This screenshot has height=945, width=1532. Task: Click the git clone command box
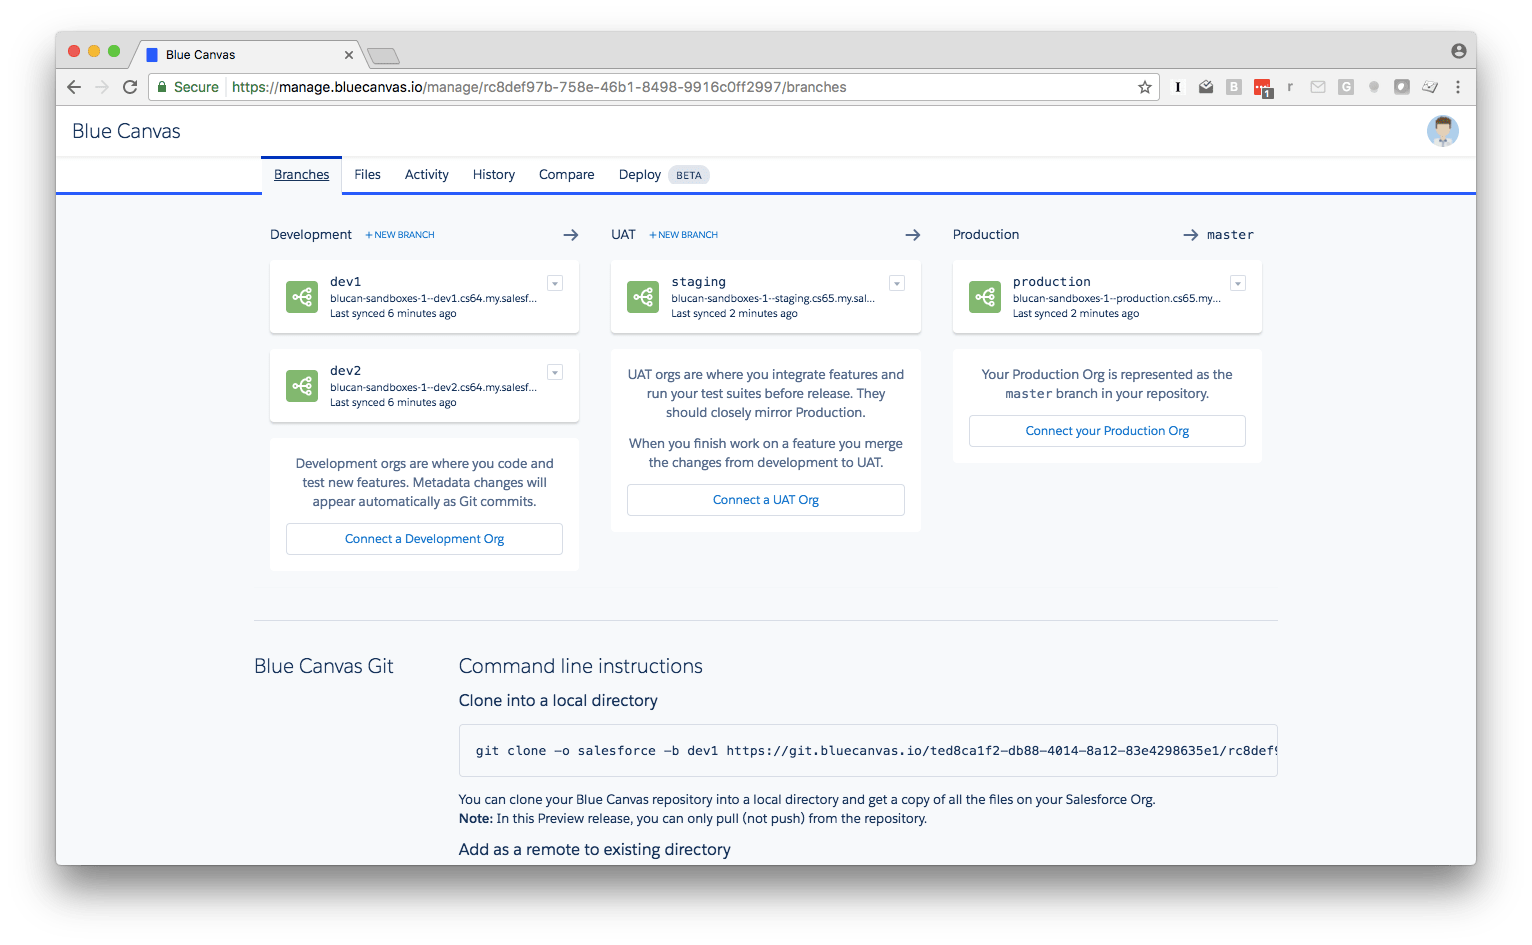868,751
